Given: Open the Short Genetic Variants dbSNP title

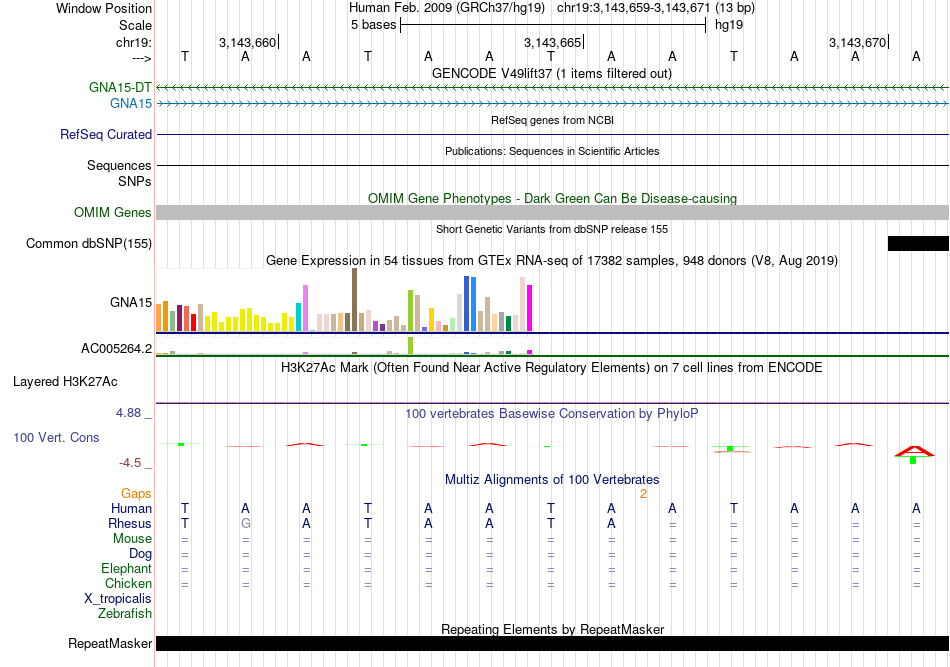Looking at the screenshot, I should [x=552, y=230].
